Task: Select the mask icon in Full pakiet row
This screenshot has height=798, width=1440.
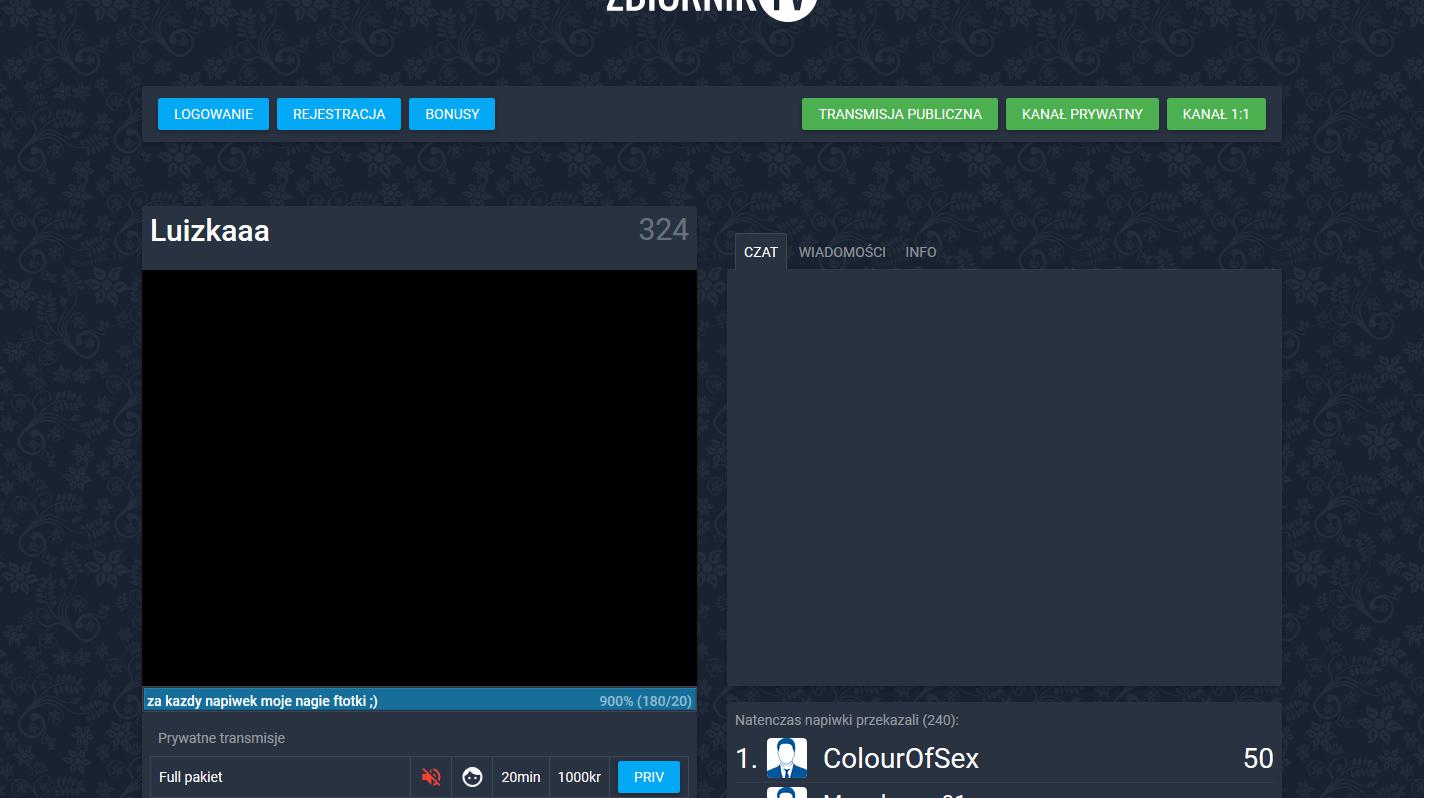Action: click(471, 776)
